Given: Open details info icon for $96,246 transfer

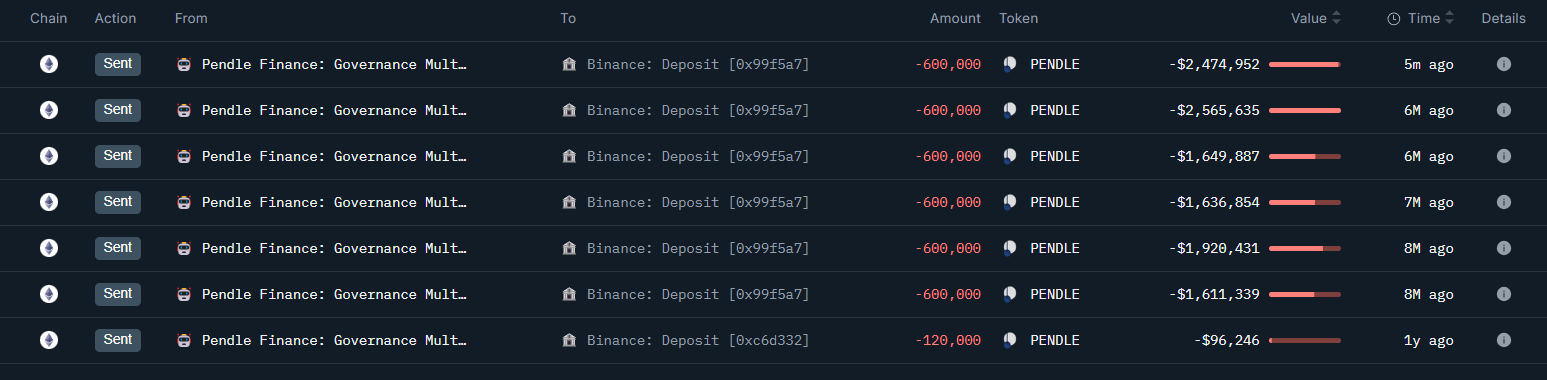Looking at the screenshot, I should tap(1503, 340).
